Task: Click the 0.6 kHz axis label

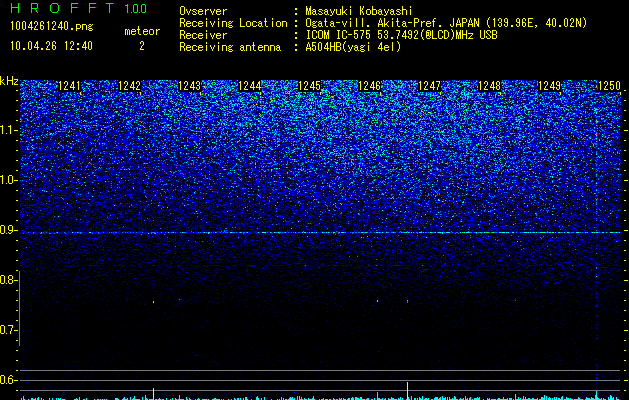Action: coord(8,380)
